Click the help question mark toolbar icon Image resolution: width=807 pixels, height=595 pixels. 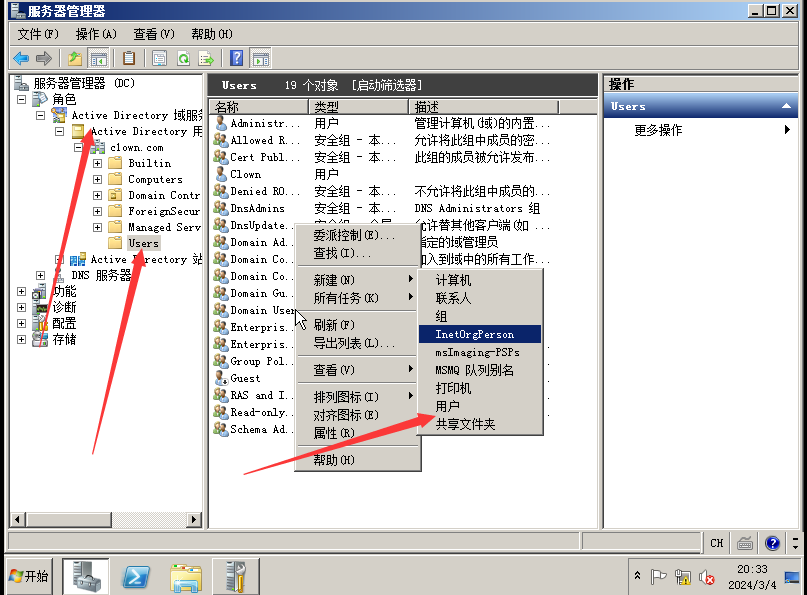237,58
